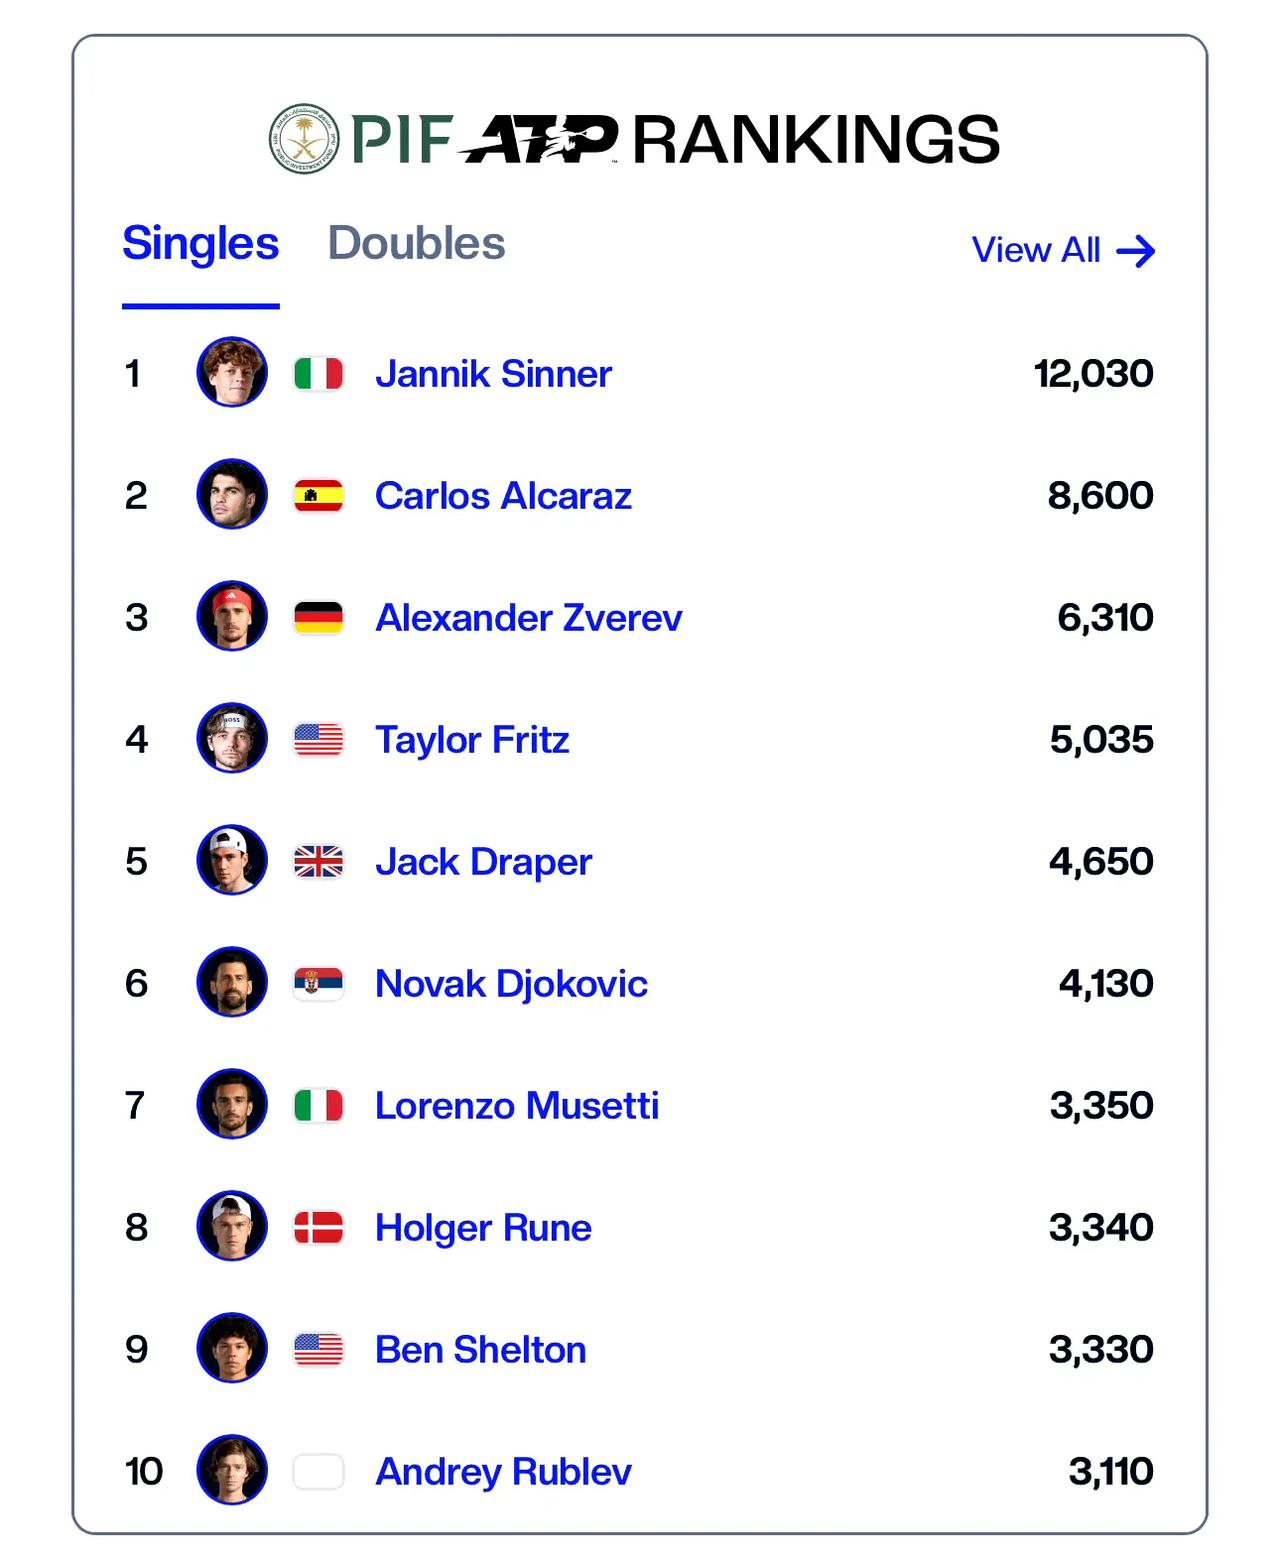Open the View All rankings link
The image size is (1280, 1559).
[x=1063, y=250]
